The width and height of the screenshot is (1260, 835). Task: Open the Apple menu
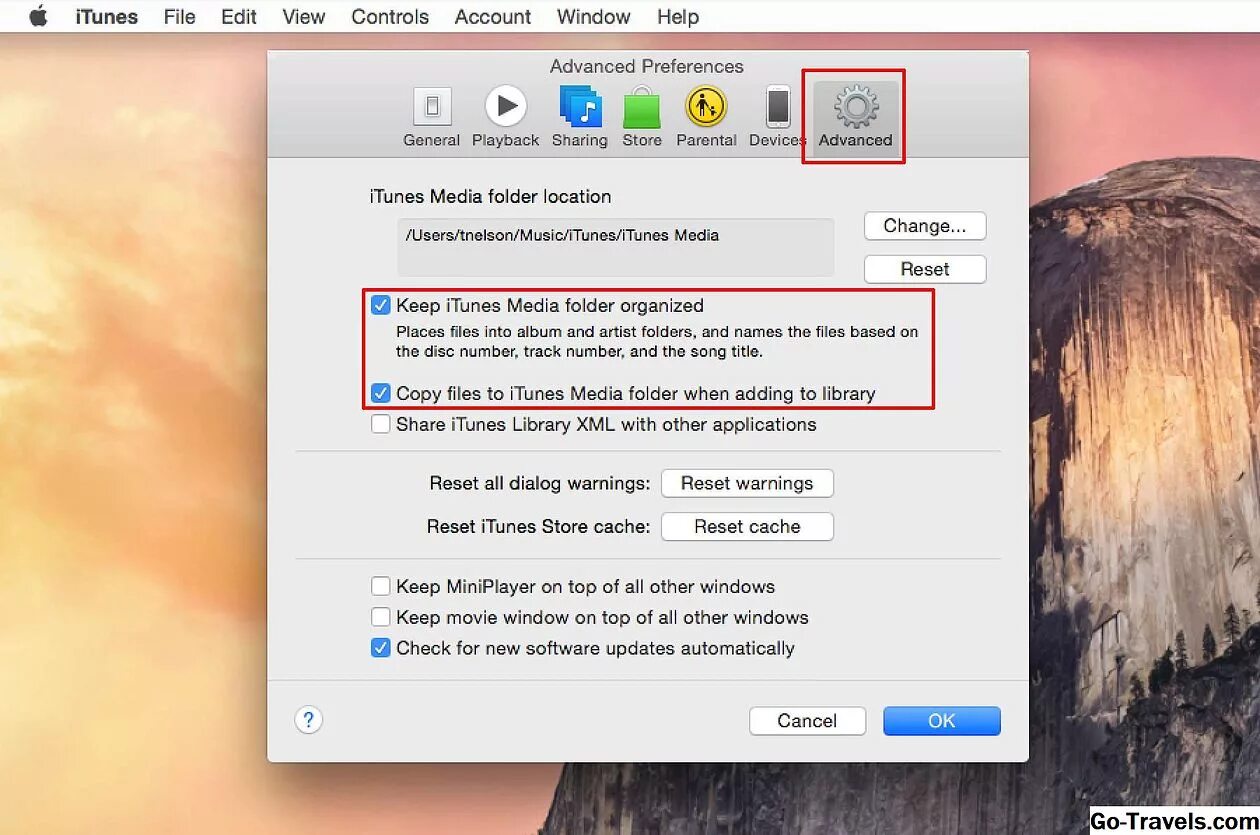[38, 17]
